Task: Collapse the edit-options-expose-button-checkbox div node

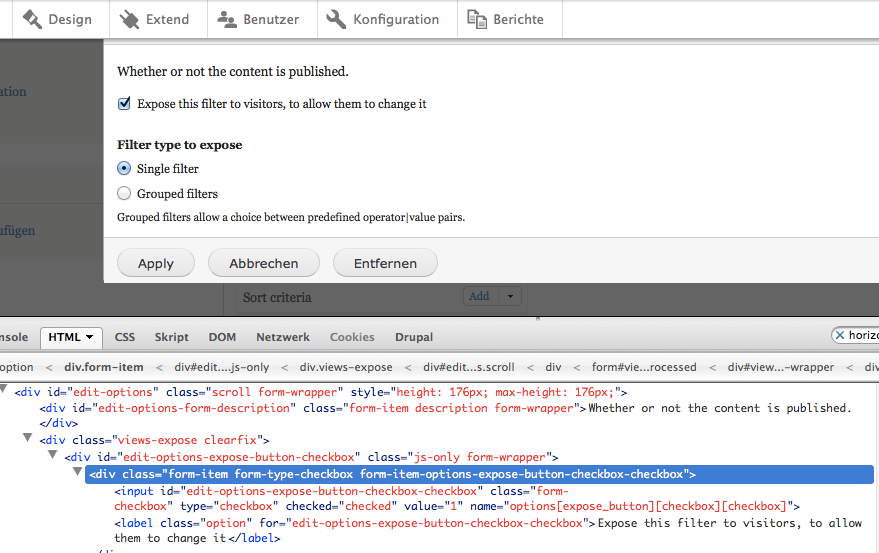Action: click(53, 457)
